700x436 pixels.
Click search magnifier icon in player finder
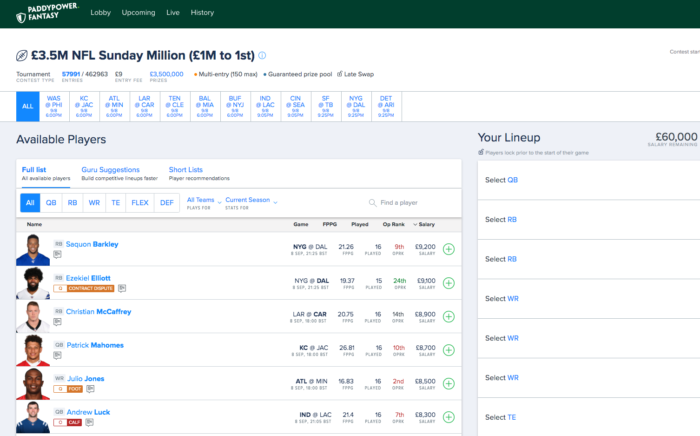tap(373, 203)
